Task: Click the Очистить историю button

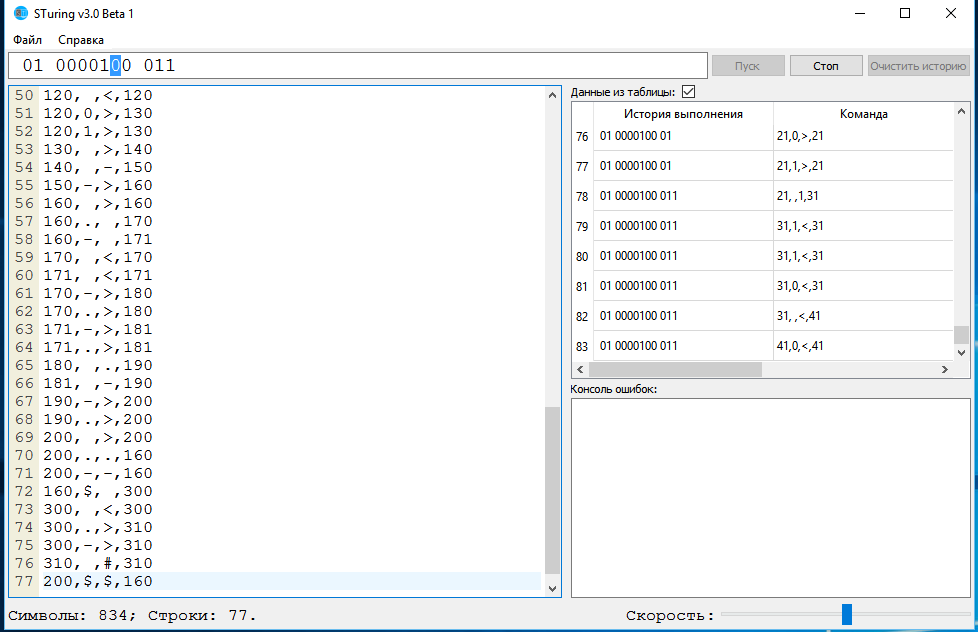Action: click(x=919, y=66)
